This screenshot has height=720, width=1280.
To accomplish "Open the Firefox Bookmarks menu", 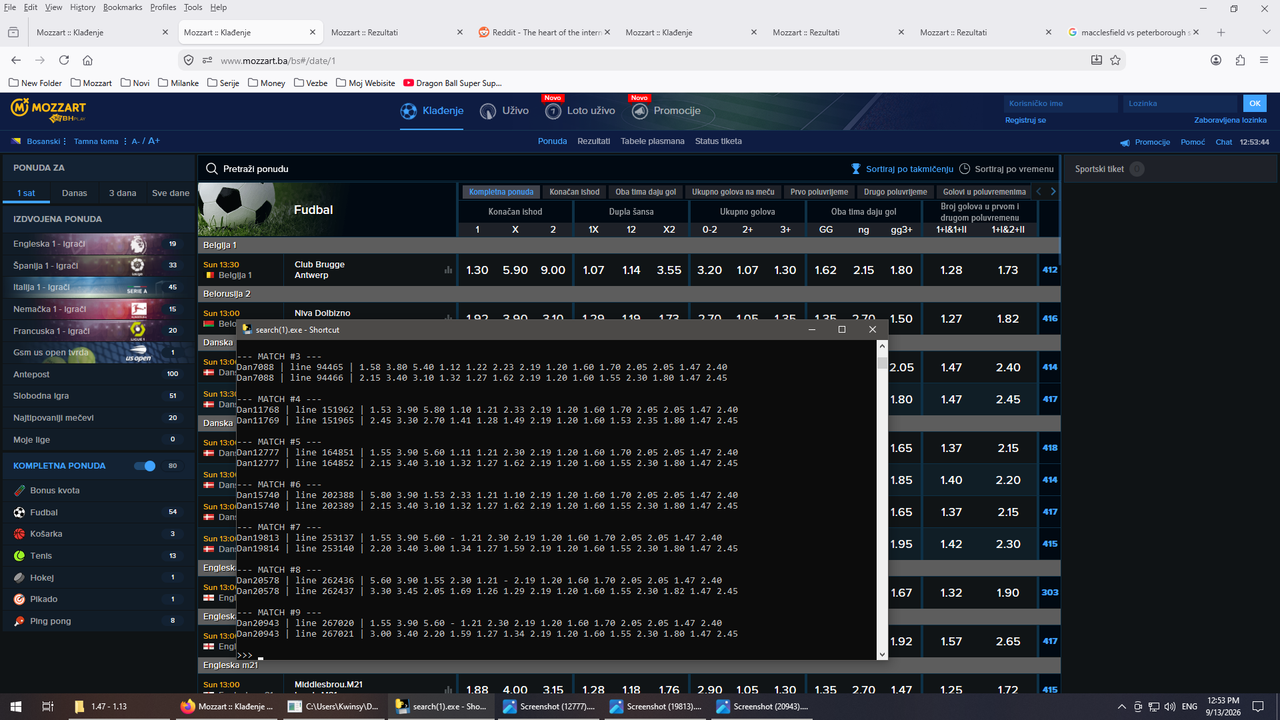I will click(123, 7).
